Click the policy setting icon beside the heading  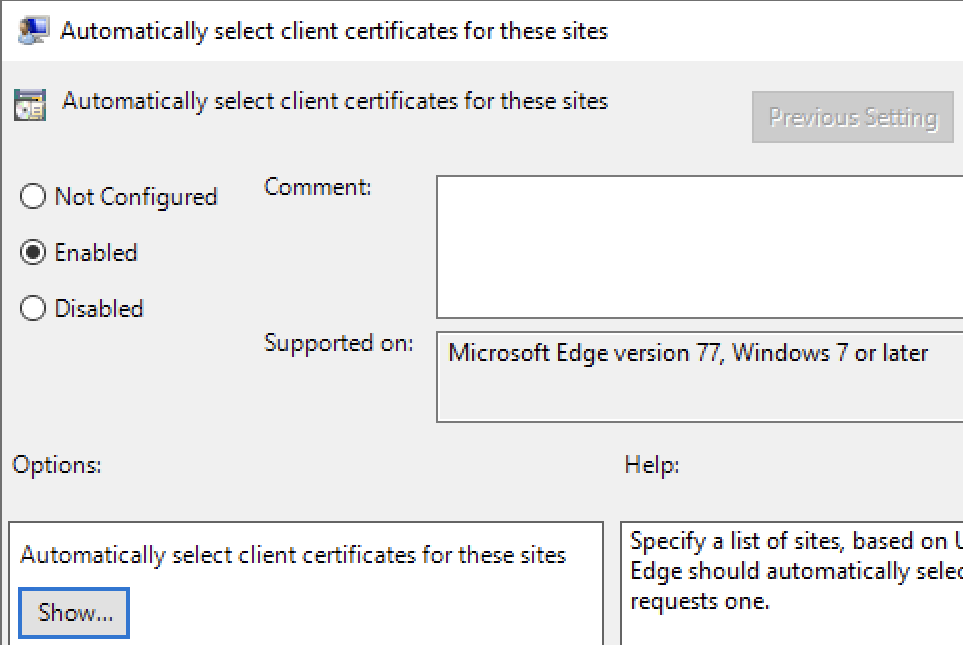click(30, 104)
